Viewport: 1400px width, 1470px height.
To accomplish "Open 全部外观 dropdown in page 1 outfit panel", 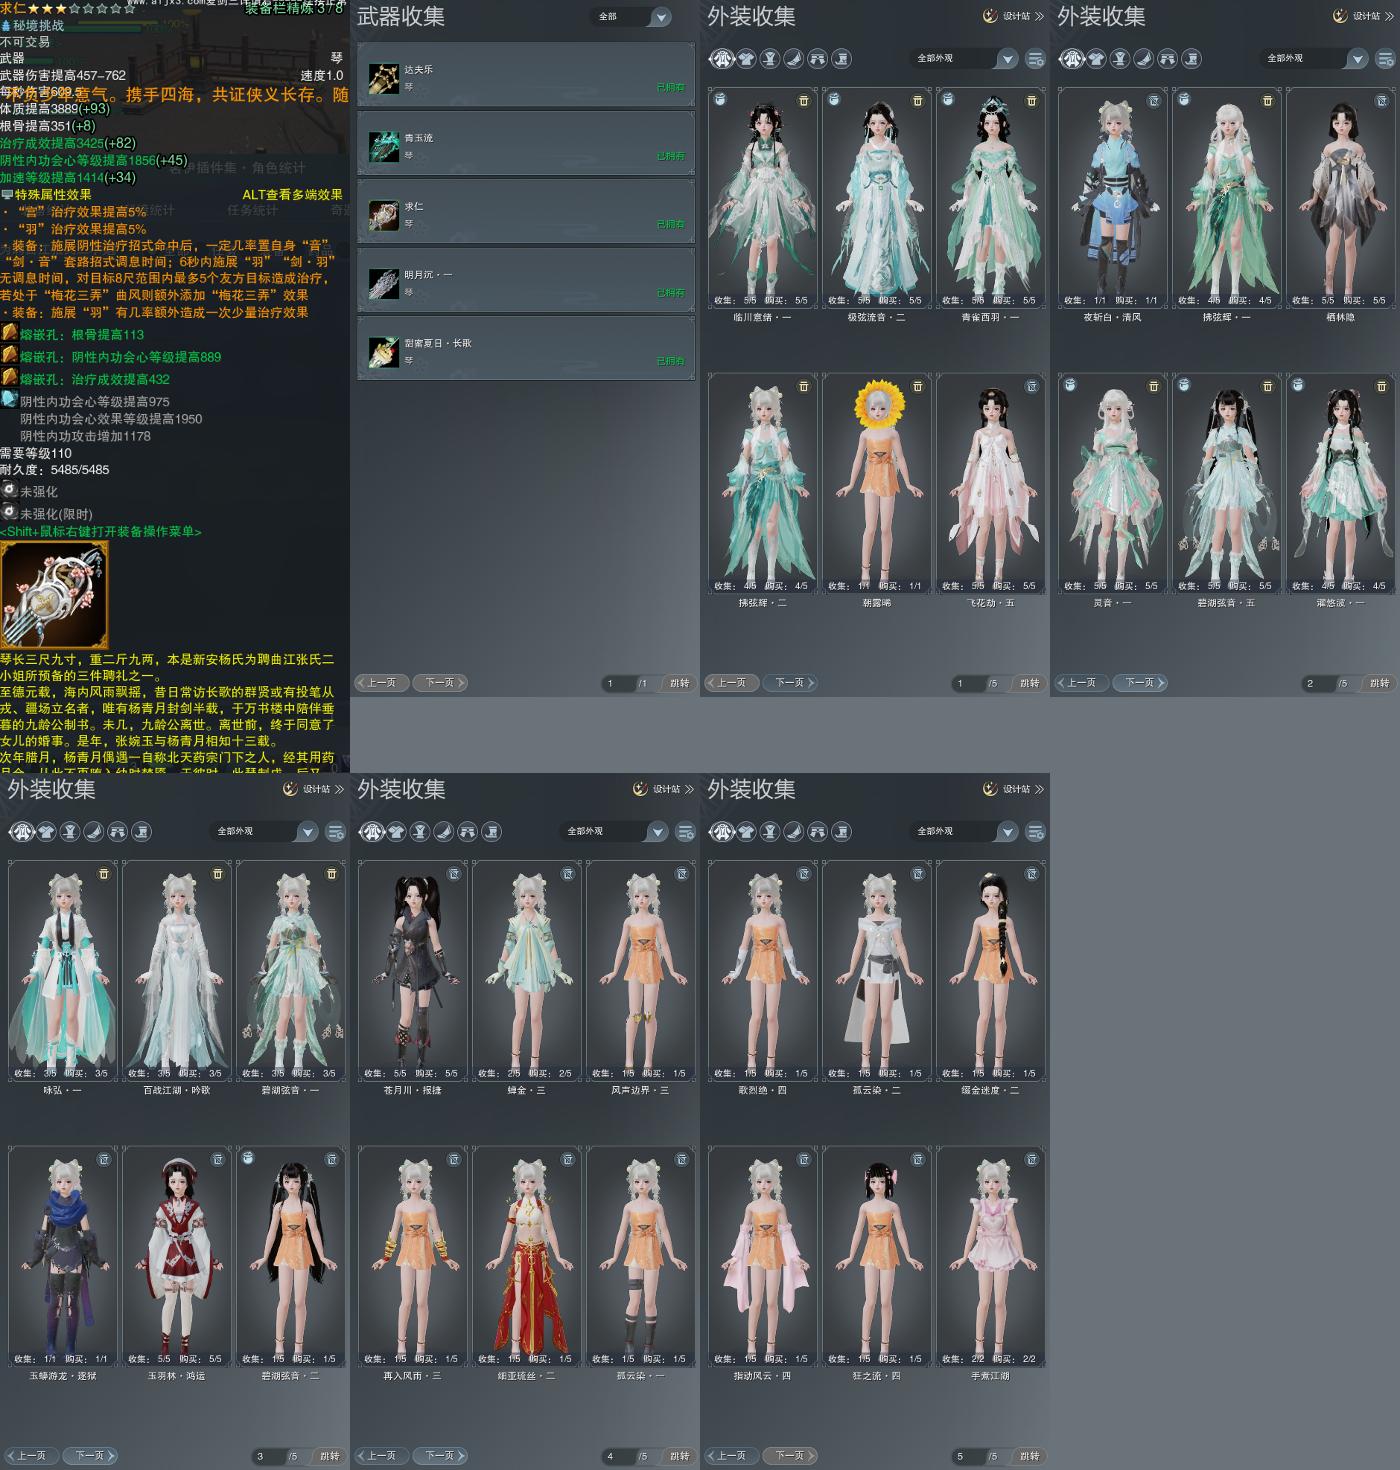I will pos(964,59).
